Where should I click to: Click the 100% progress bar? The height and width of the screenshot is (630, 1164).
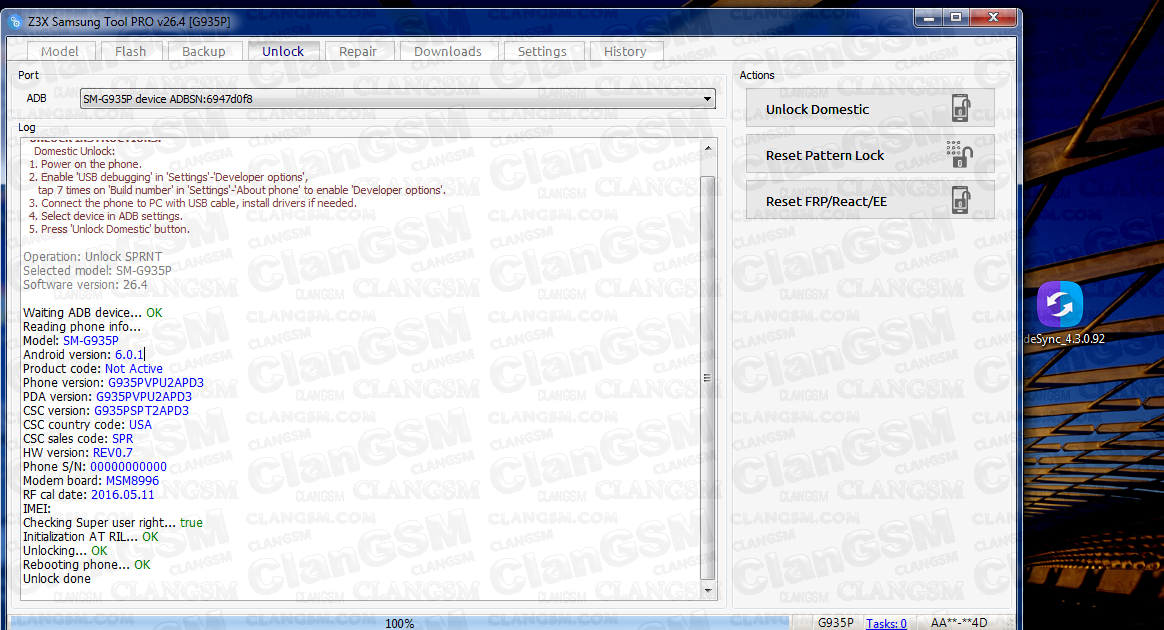399,623
